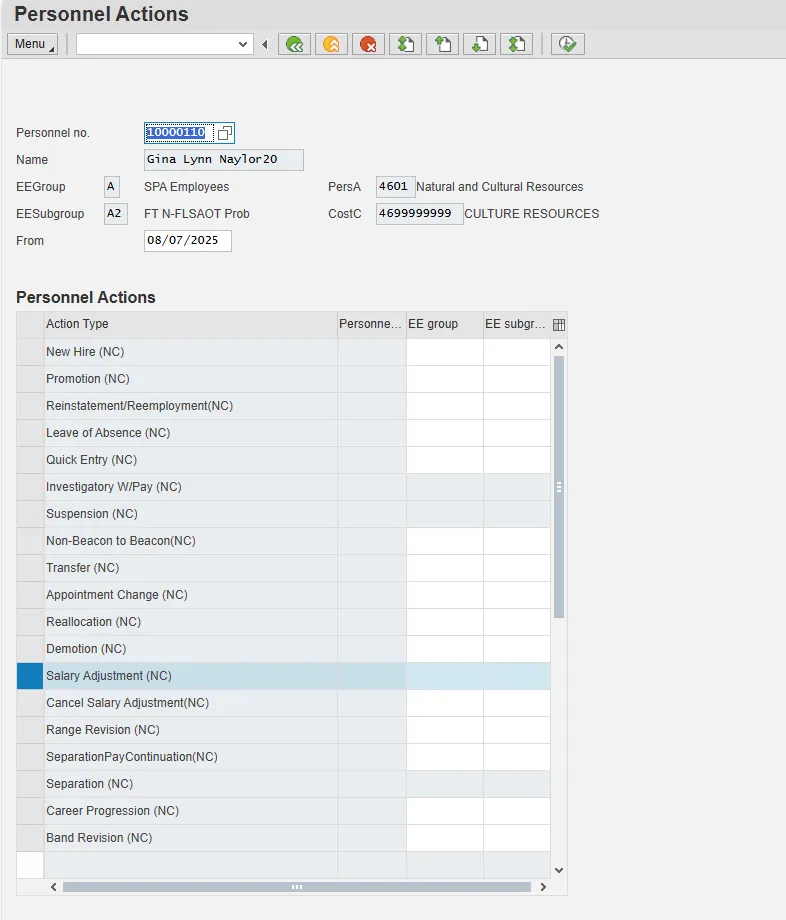
Task: Click Cancel Salary Adjustment(NC) action text
Action: coord(128,703)
